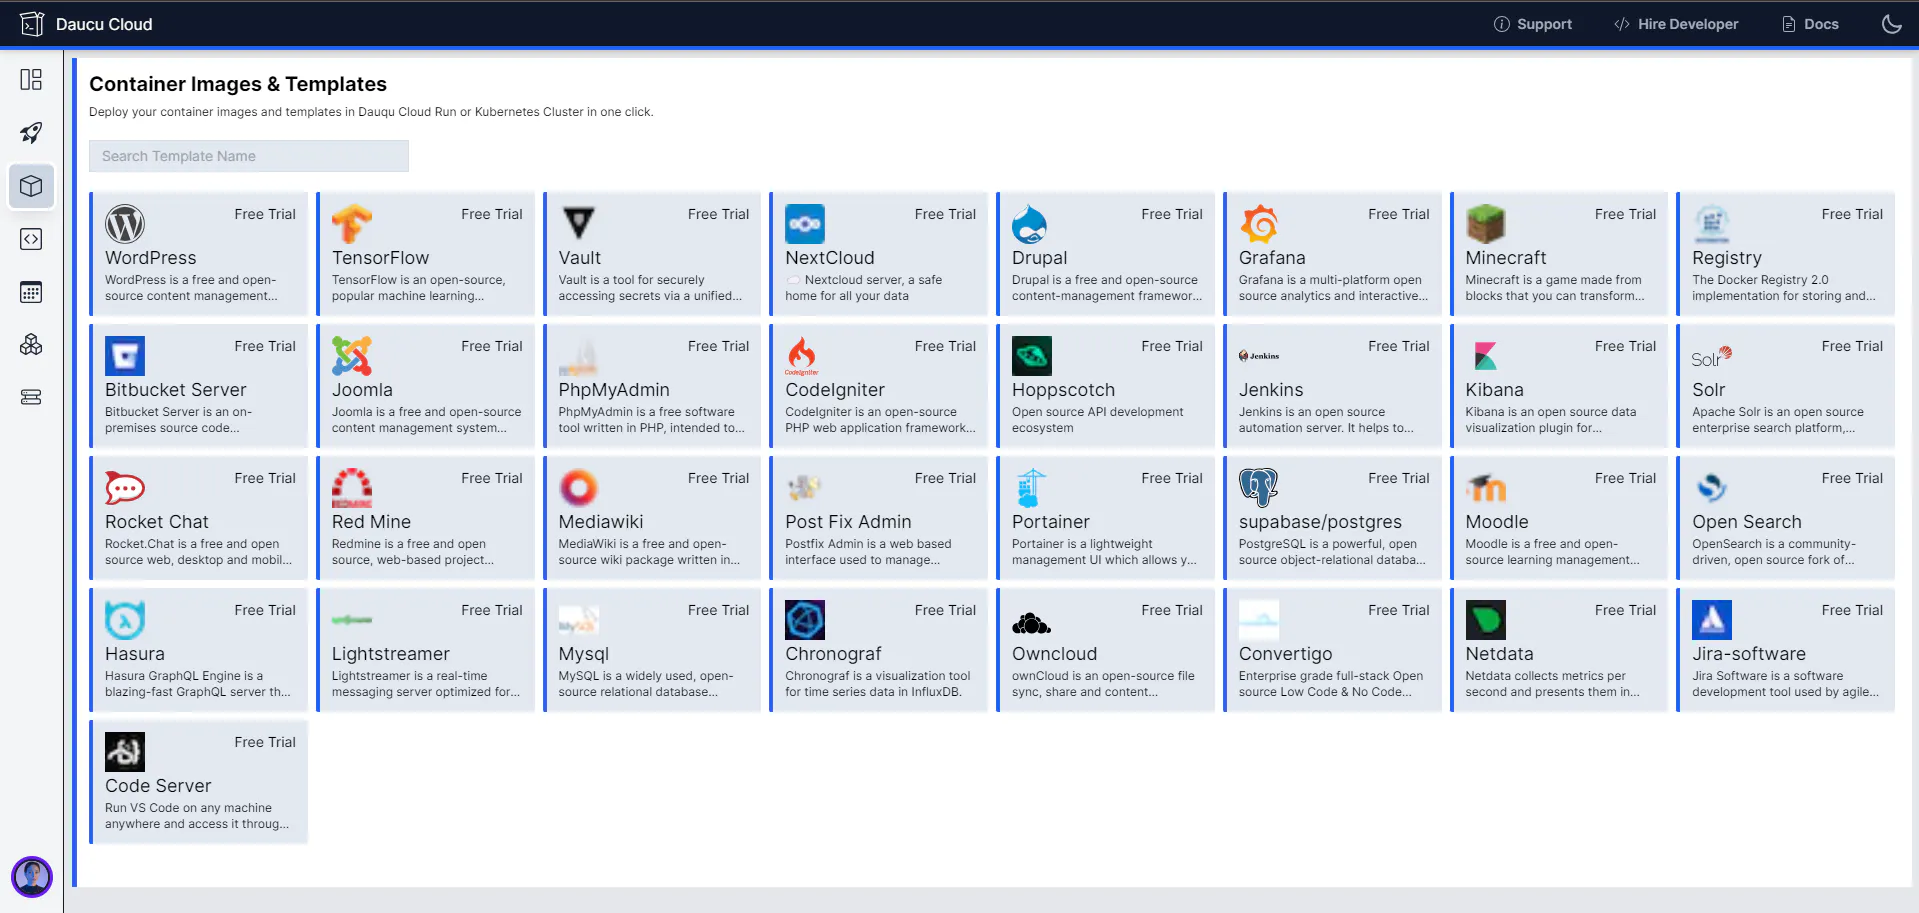The image size is (1919, 913).
Task: Click the Red Mine logo thumbnail
Action: click(x=352, y=488)
